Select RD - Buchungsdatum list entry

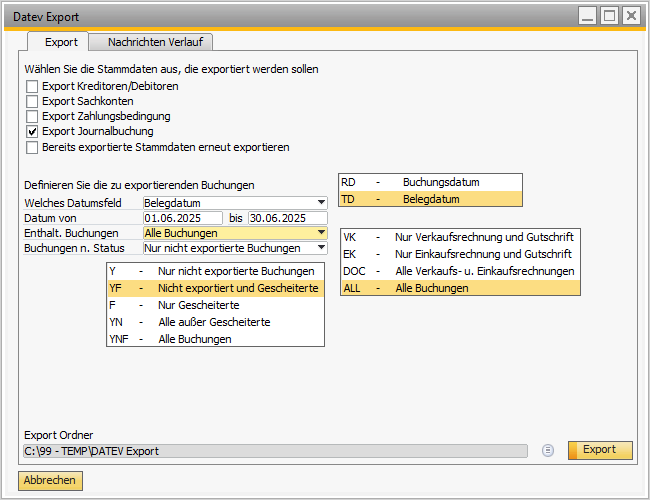click(x=430, y=182)
